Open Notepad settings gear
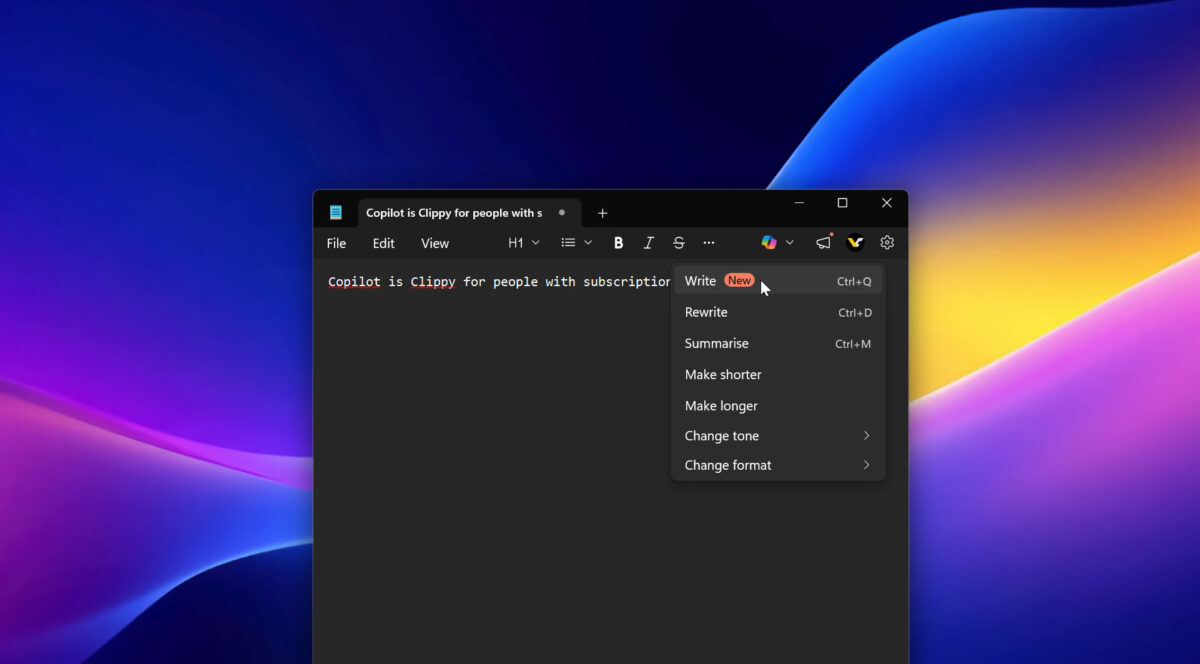This screenshot has width=1200, height=664. tap(887, 242)
